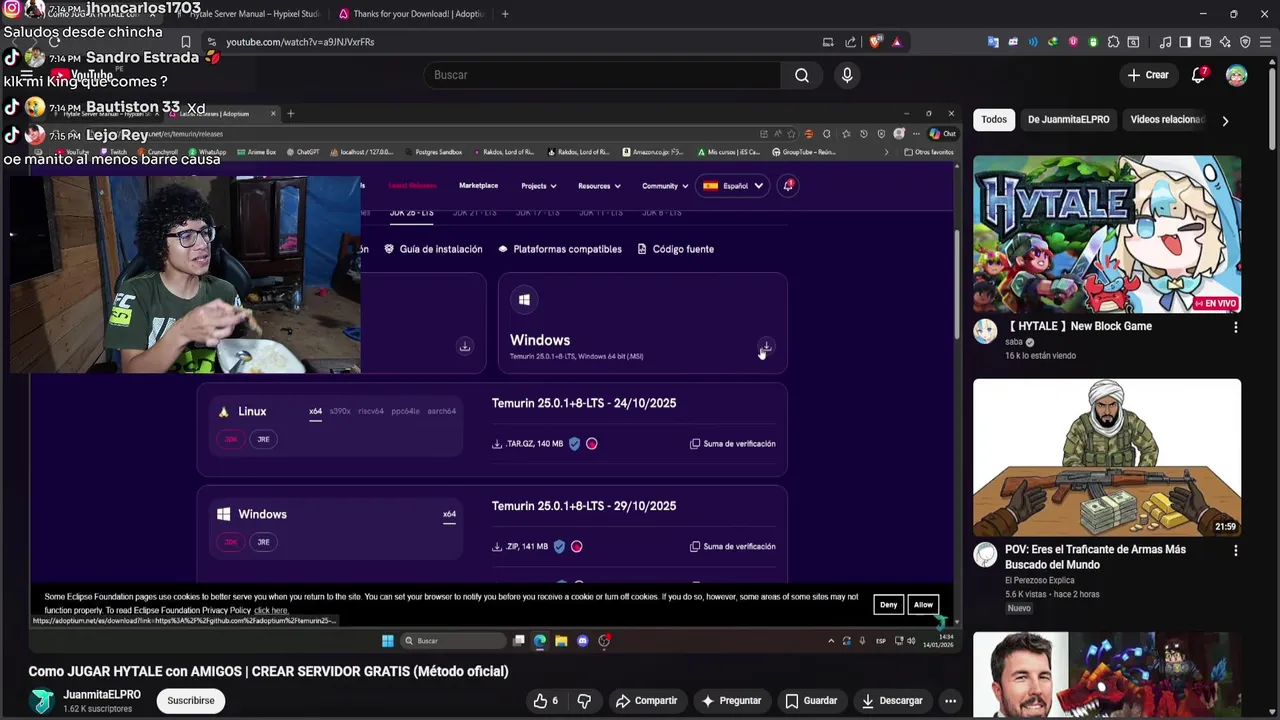Click the Brave Shields lion icon
The height and width of the screenshot is (720, 1280).
[x=876, y=42]
